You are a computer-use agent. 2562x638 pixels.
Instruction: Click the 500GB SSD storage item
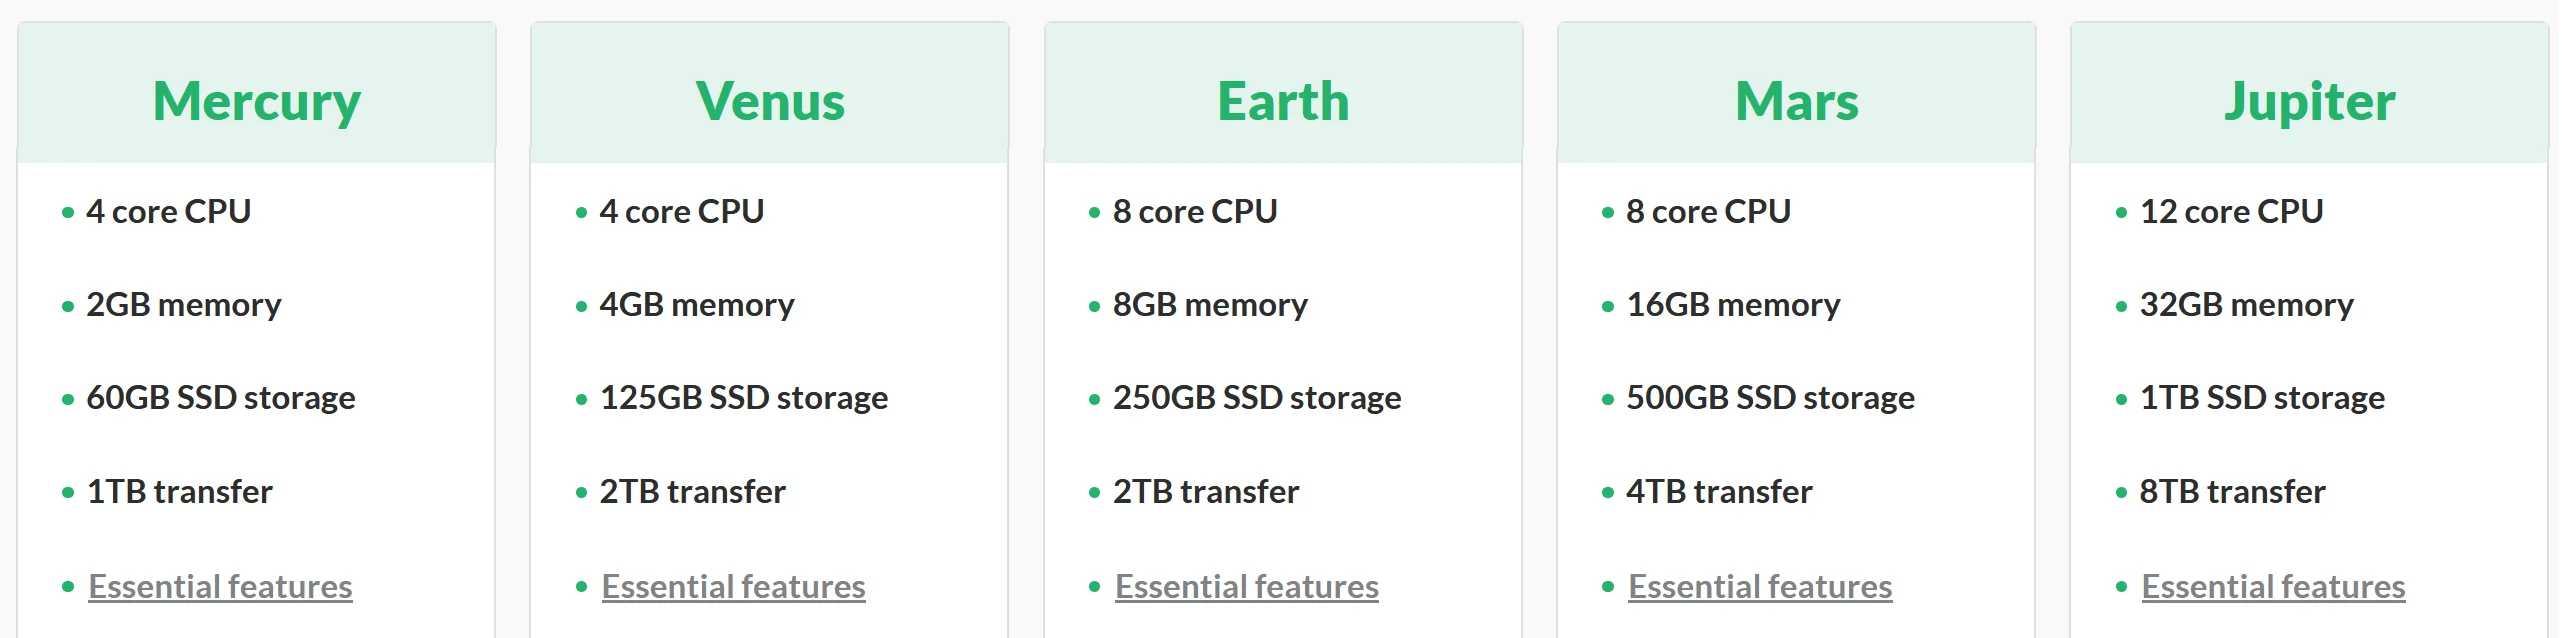pos(1770,398)
